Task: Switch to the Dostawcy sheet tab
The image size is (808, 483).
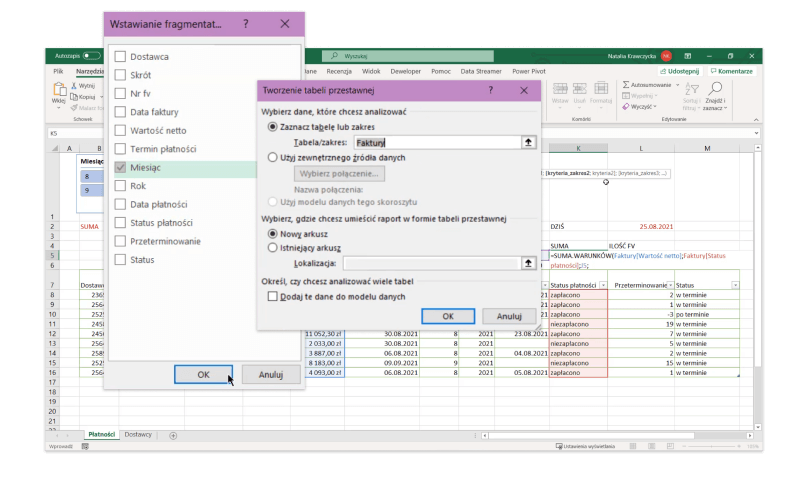Action: [138, 435]
